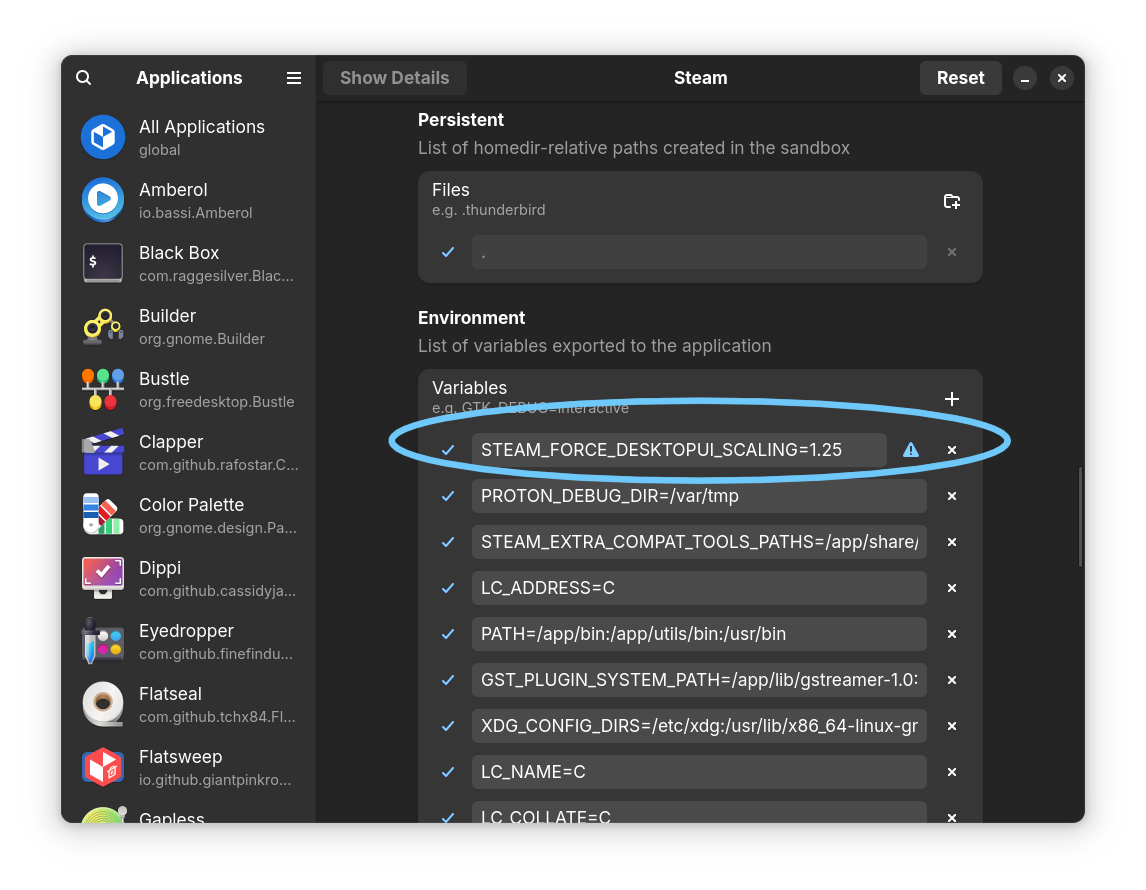Select 'org.gnome.Builder' subtitle
The width and height of the screenshot is (1146, 890).
point(202,339)
